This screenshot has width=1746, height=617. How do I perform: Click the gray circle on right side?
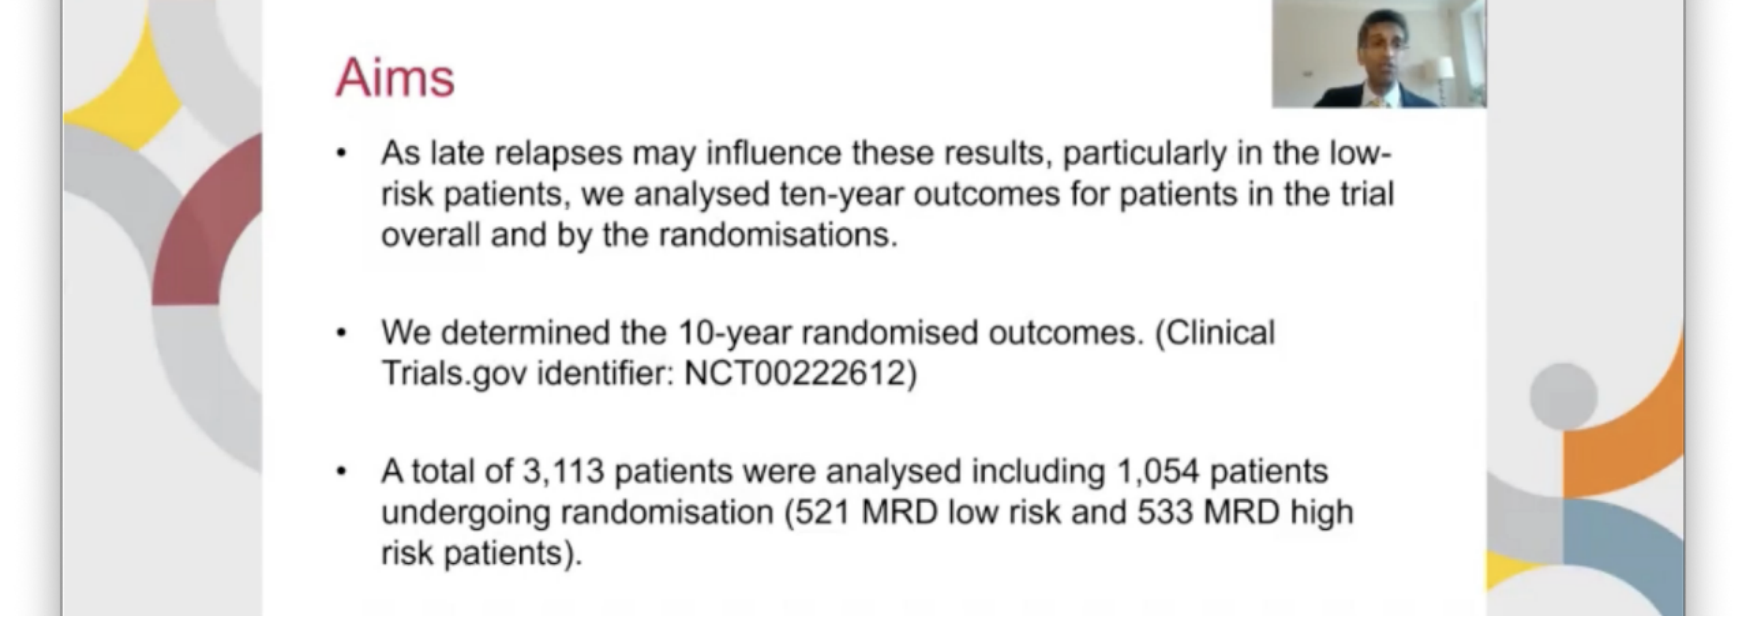[1562, 396]
